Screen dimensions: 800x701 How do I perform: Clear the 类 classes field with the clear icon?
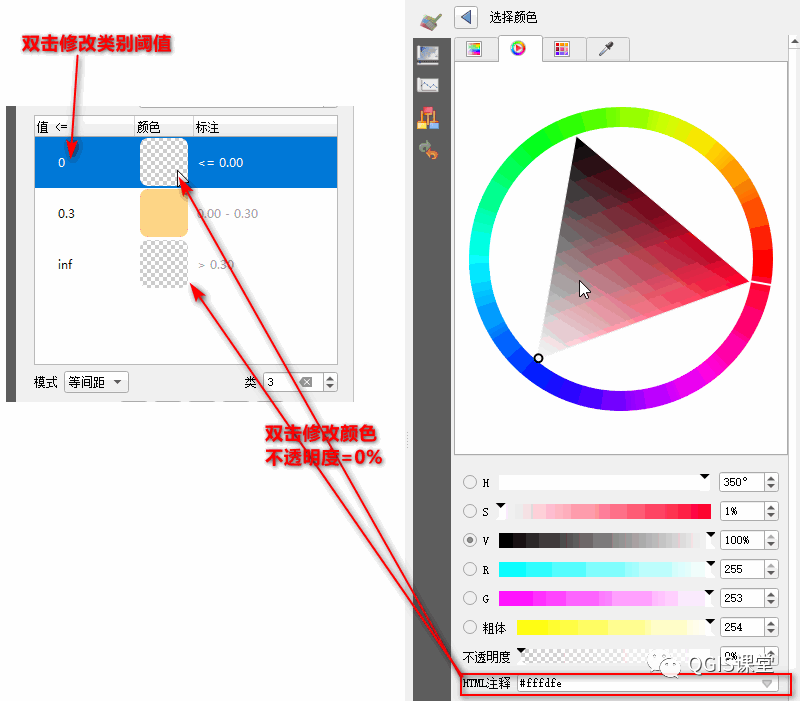point(306,382)
